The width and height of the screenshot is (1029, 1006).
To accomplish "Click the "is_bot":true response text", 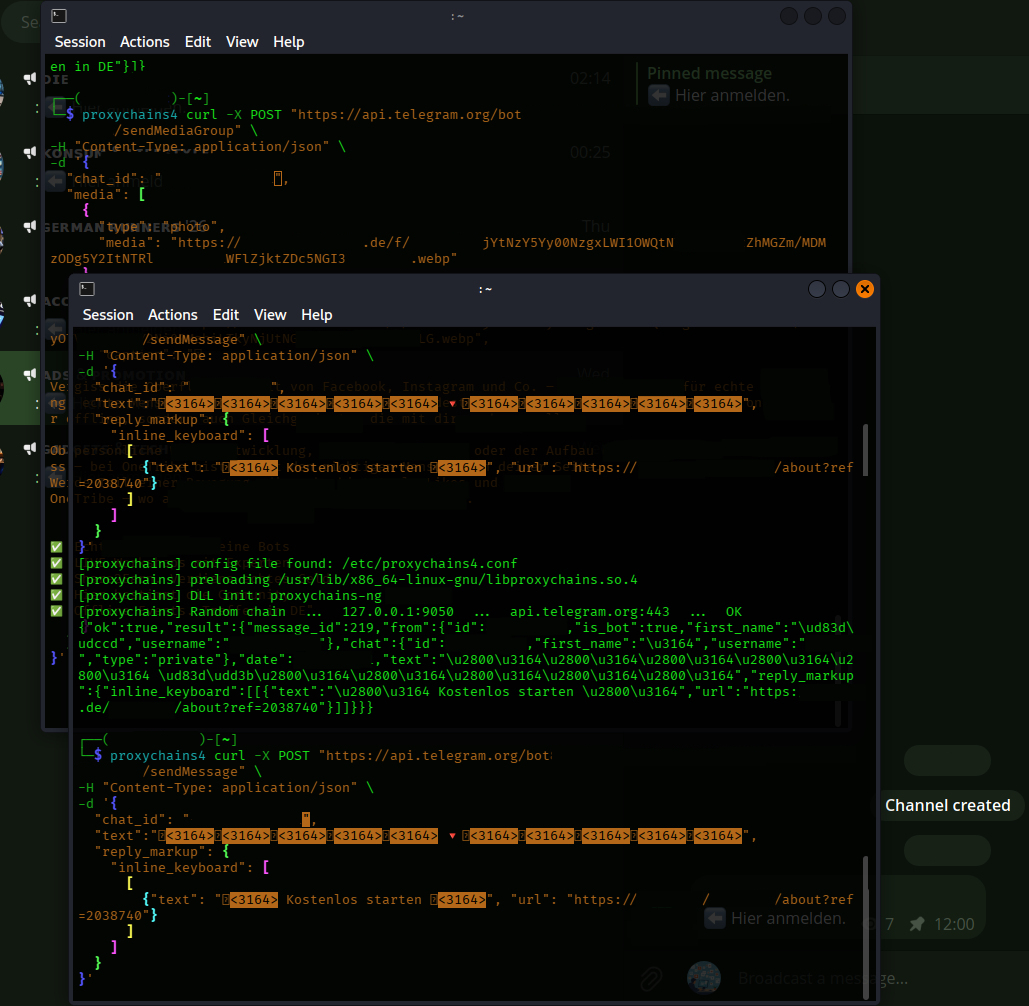I will pyautogui.click(x=626, y=628).
